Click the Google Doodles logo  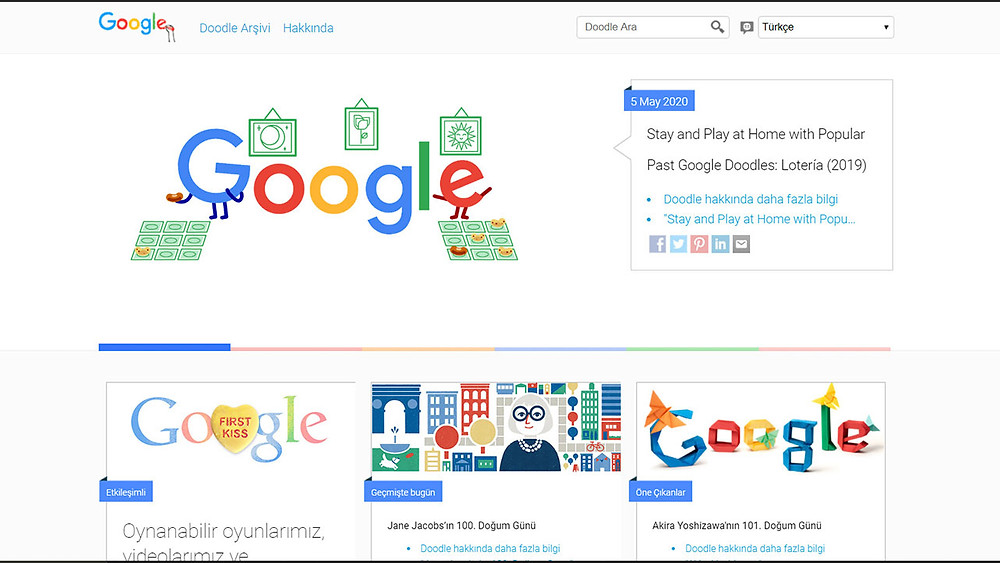pyautogui.click(x=137, y=26)
